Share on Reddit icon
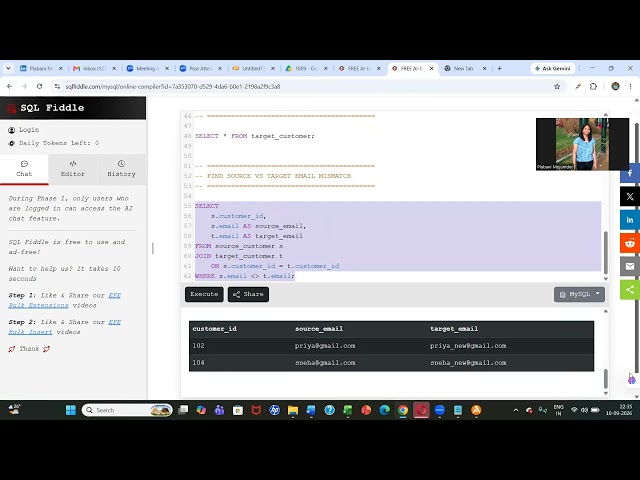 point(630,243)
